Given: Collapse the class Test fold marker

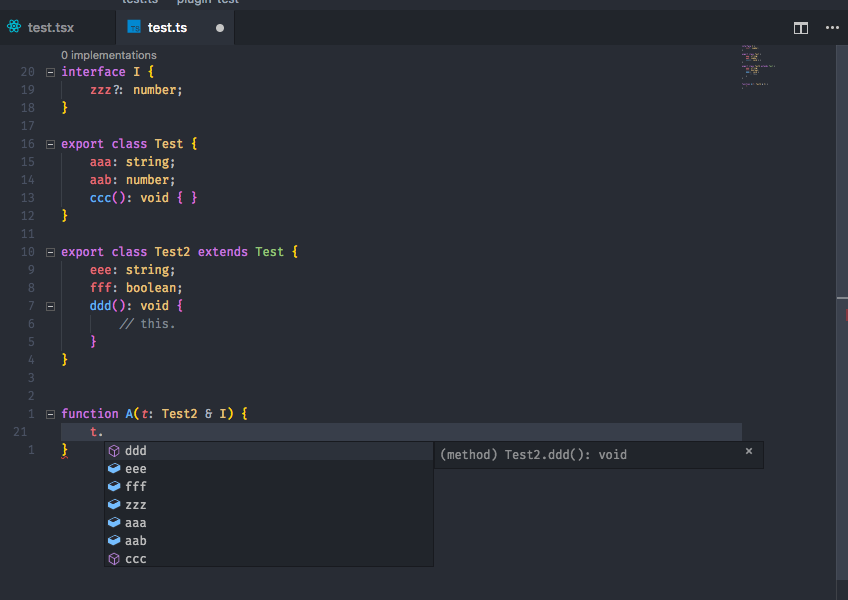Looking at the screenshot, I should pyautogui.click(x=50, y=144).
